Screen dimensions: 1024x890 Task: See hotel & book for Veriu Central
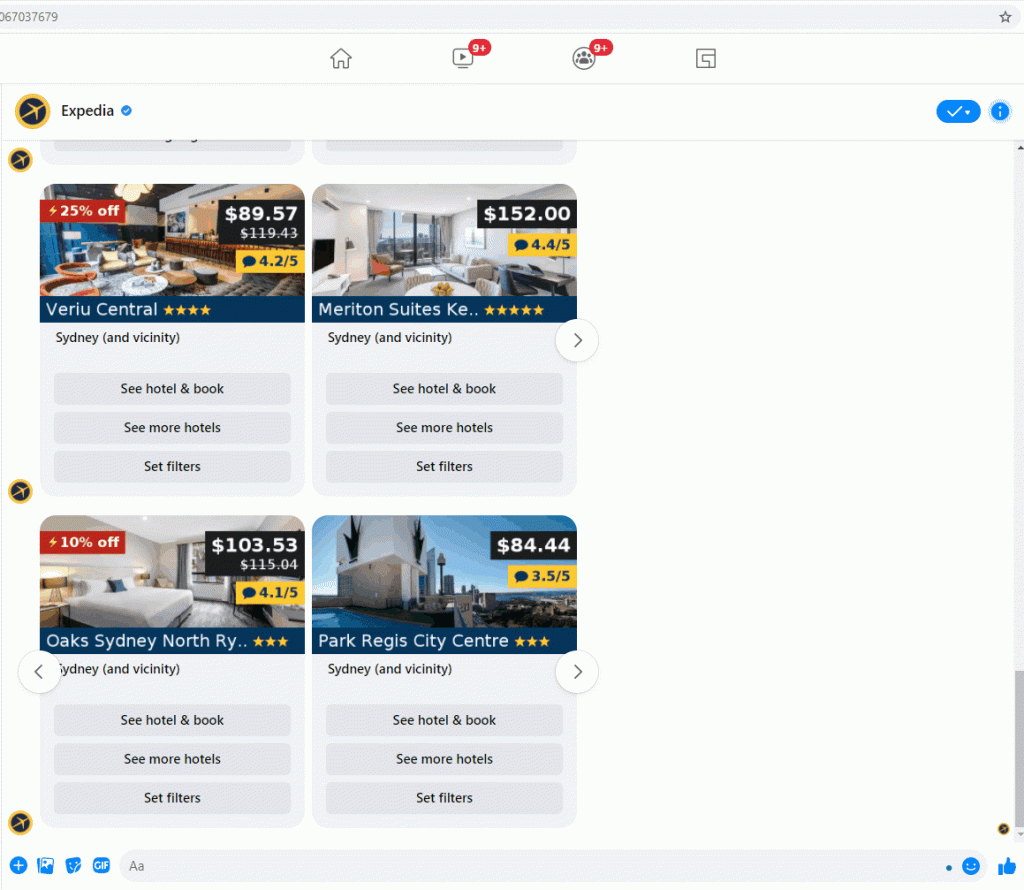click(172, 389)
